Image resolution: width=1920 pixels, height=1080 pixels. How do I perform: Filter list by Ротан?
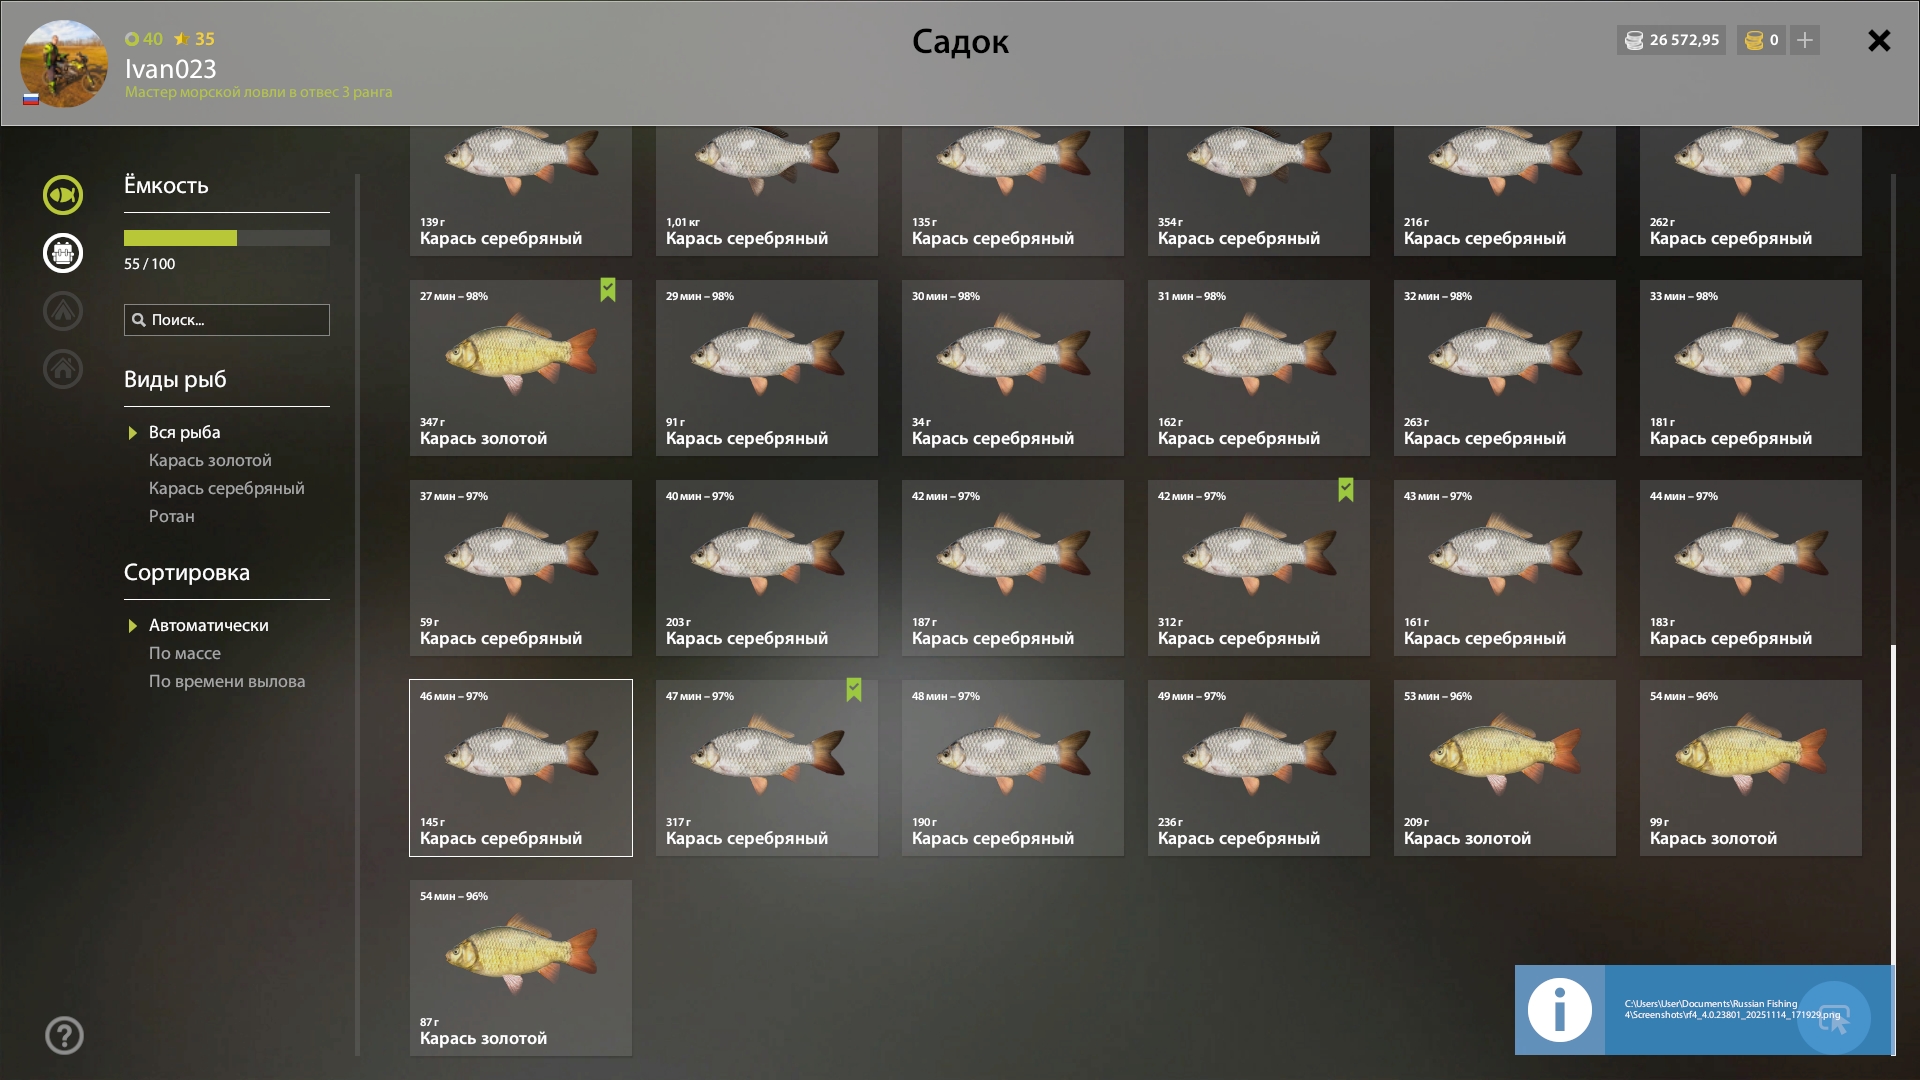point(172,516)
